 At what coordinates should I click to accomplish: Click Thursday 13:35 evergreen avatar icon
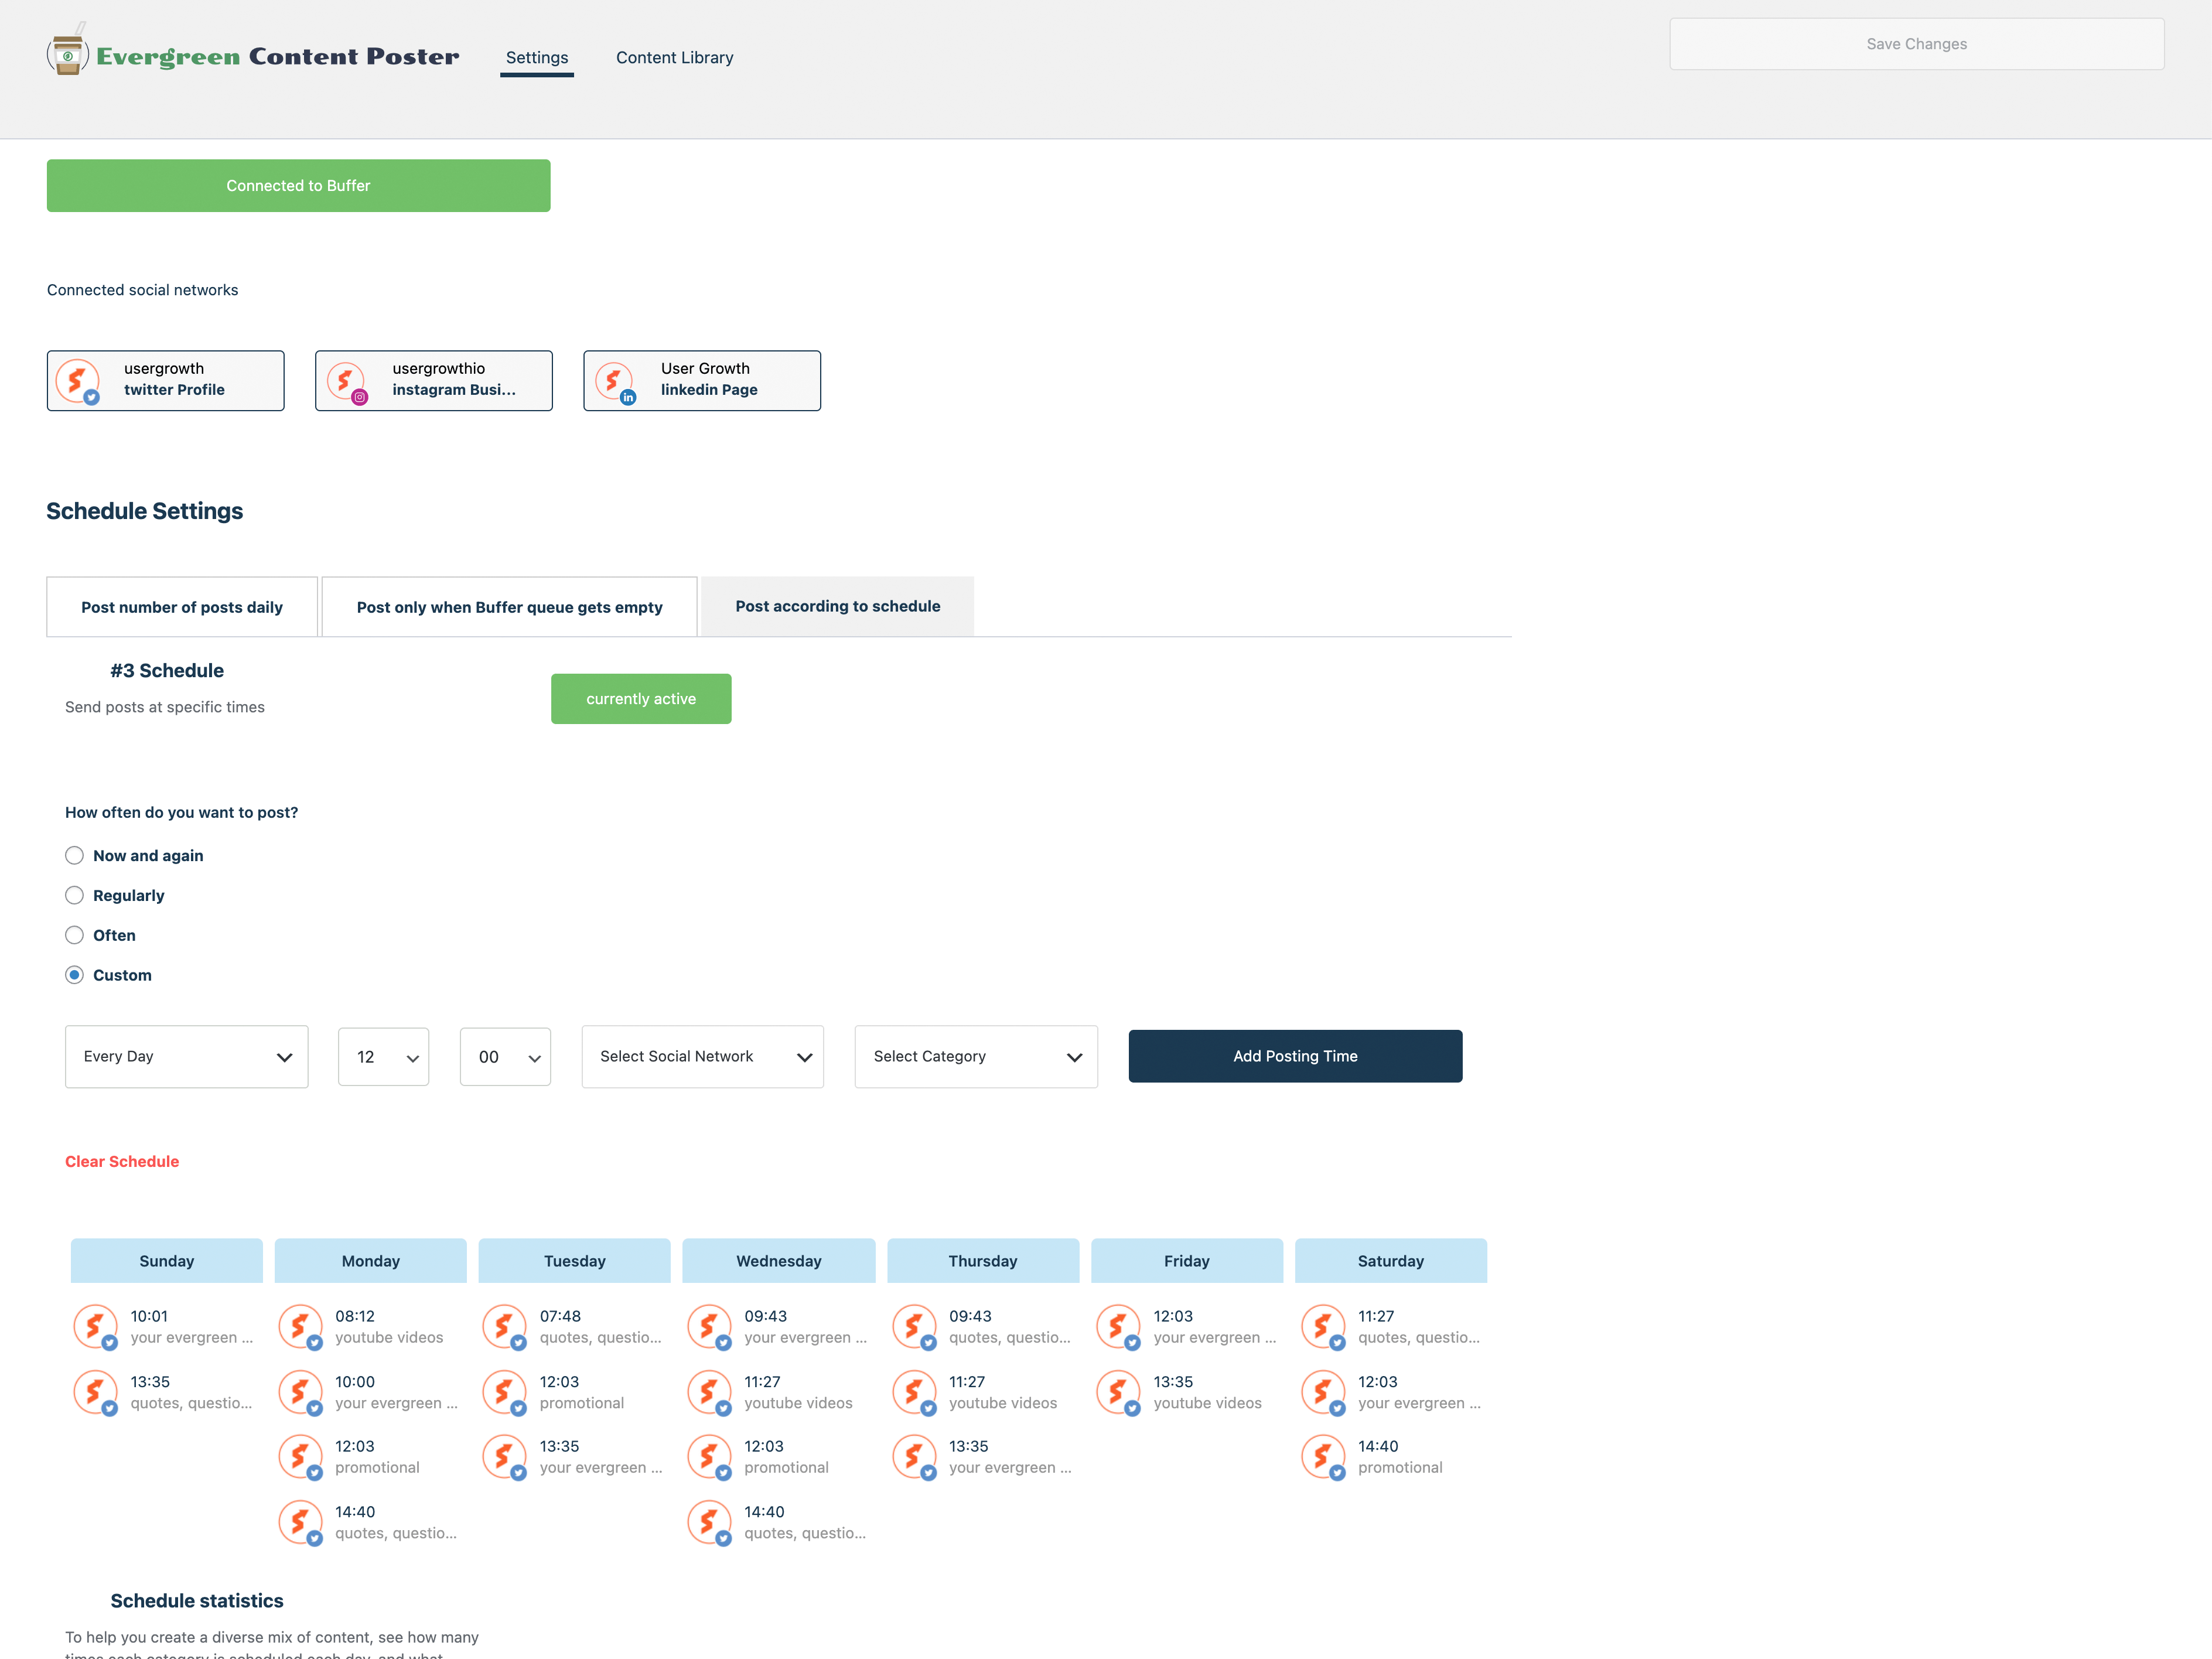(x=914, y=1457)
